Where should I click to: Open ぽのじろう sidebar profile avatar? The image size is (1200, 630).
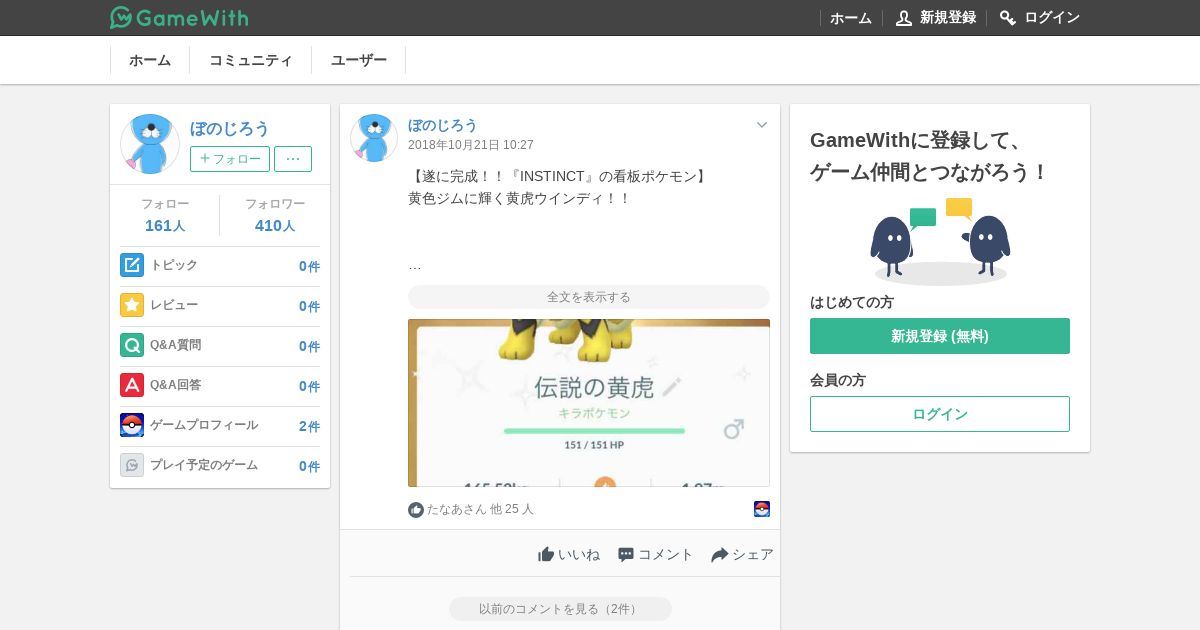(x=150, y=144)
